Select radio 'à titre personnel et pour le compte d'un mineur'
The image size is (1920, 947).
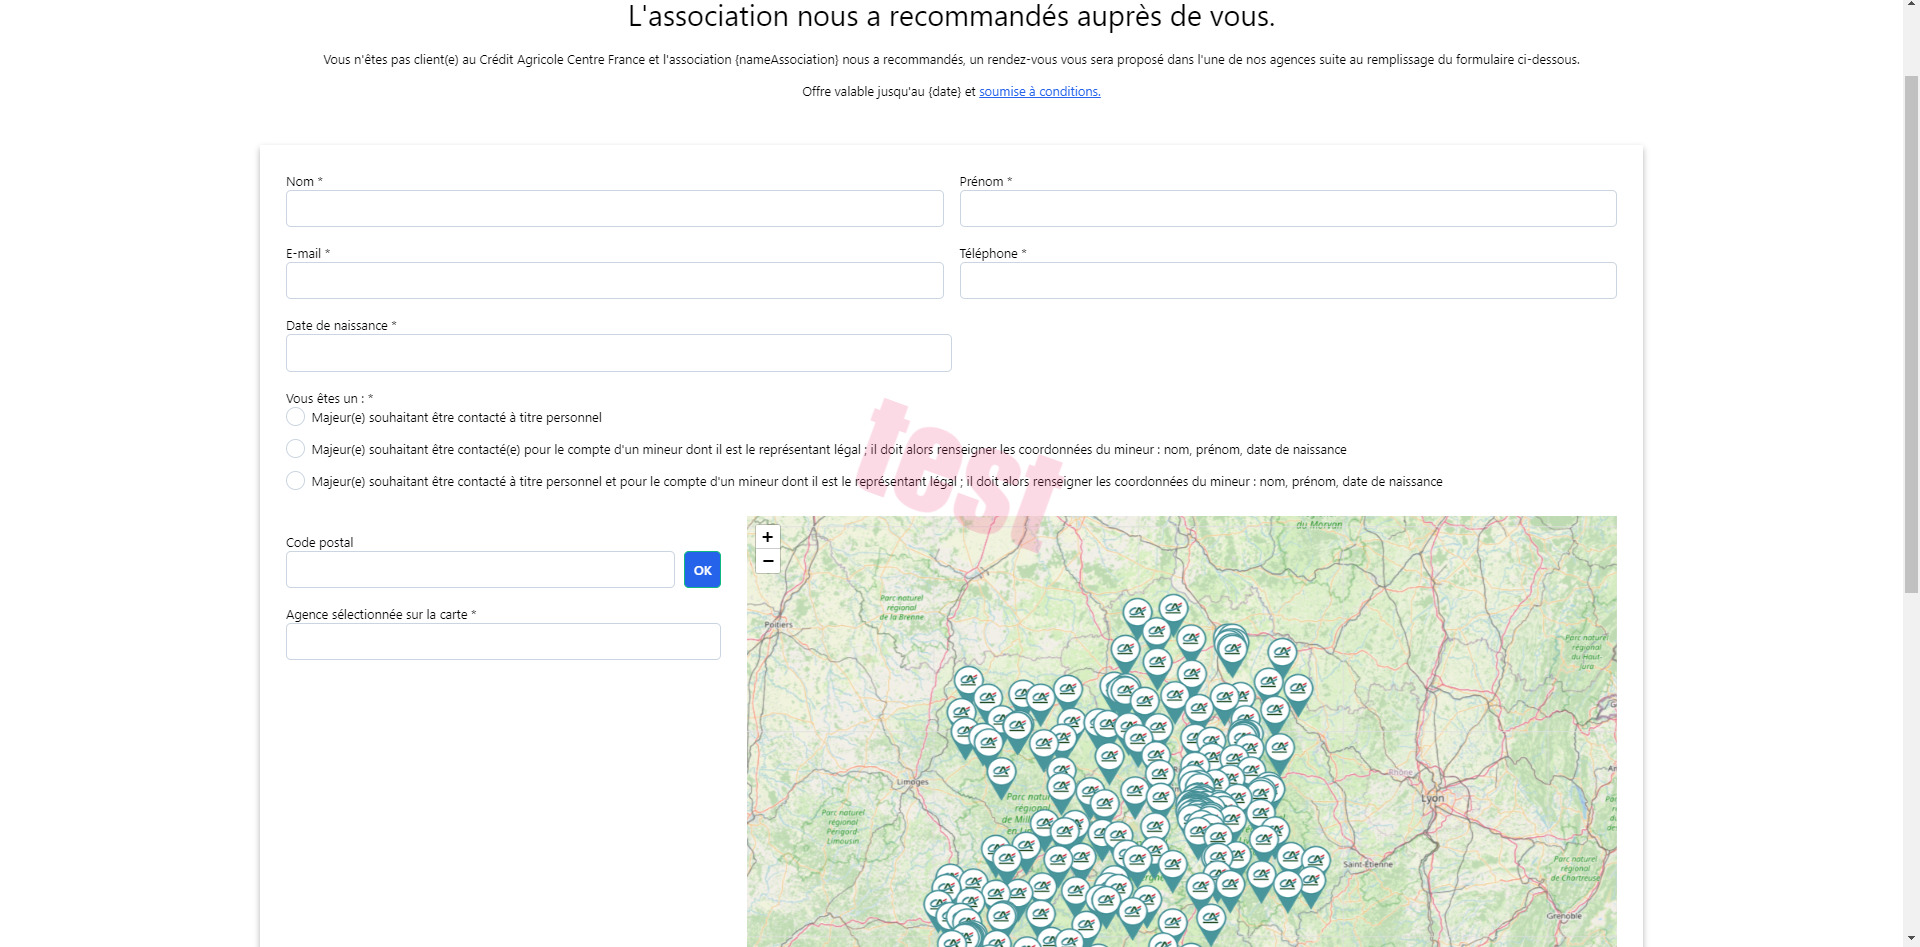tap(295, 480)
